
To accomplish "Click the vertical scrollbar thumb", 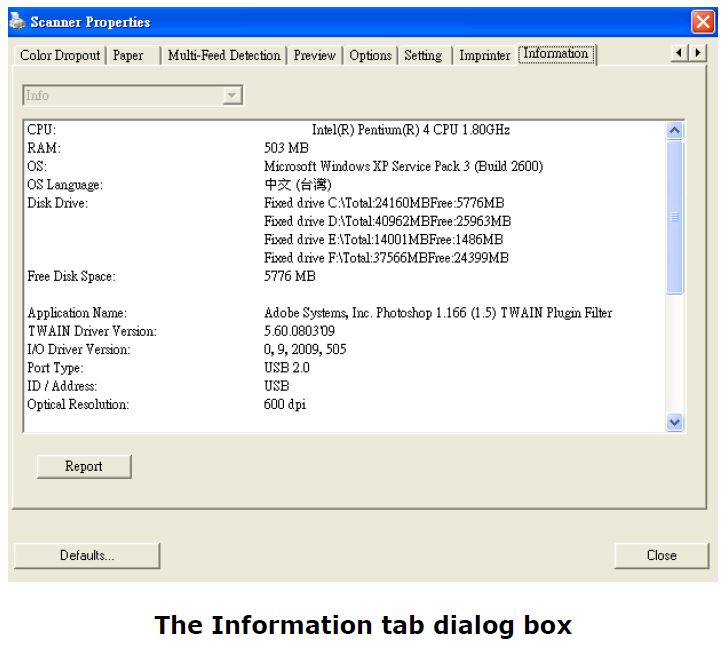I will pyautogui.click(x=674, y=217).
